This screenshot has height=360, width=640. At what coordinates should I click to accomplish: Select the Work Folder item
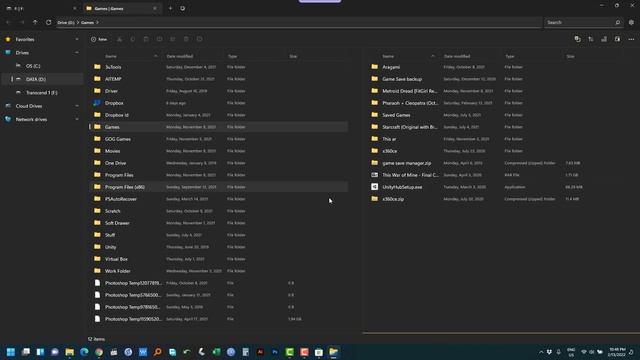(218, 271)
